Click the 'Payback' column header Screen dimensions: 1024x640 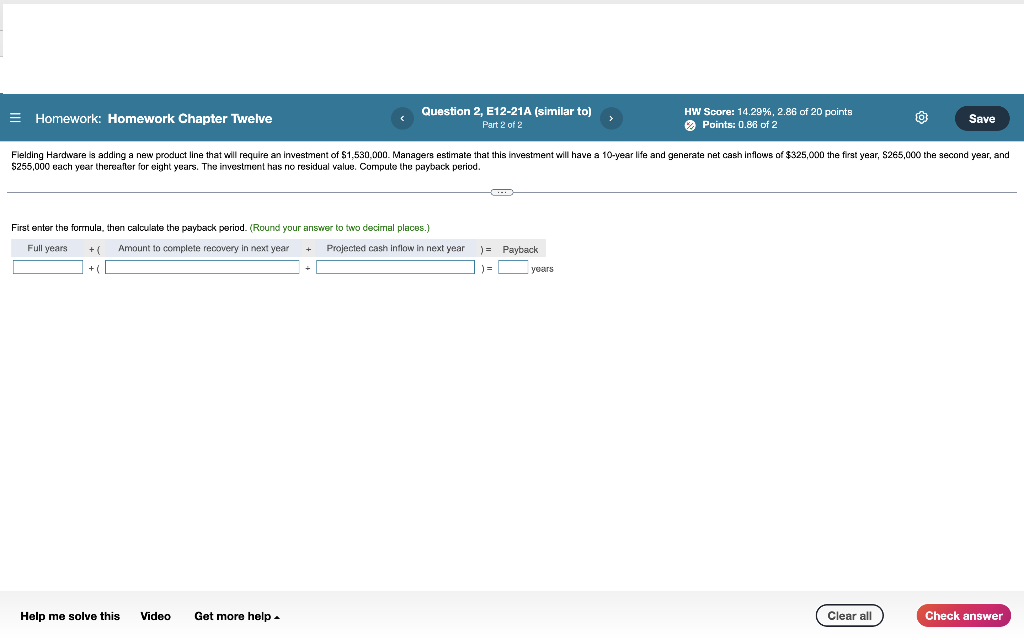pyautogui.click(x=520, y=249)
